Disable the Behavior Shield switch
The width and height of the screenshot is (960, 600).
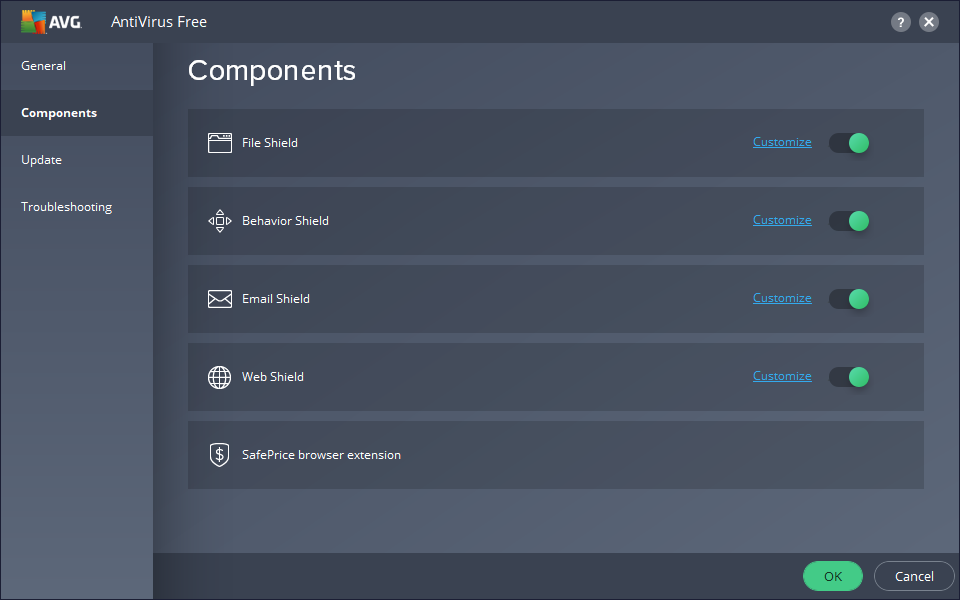[849, 221]
